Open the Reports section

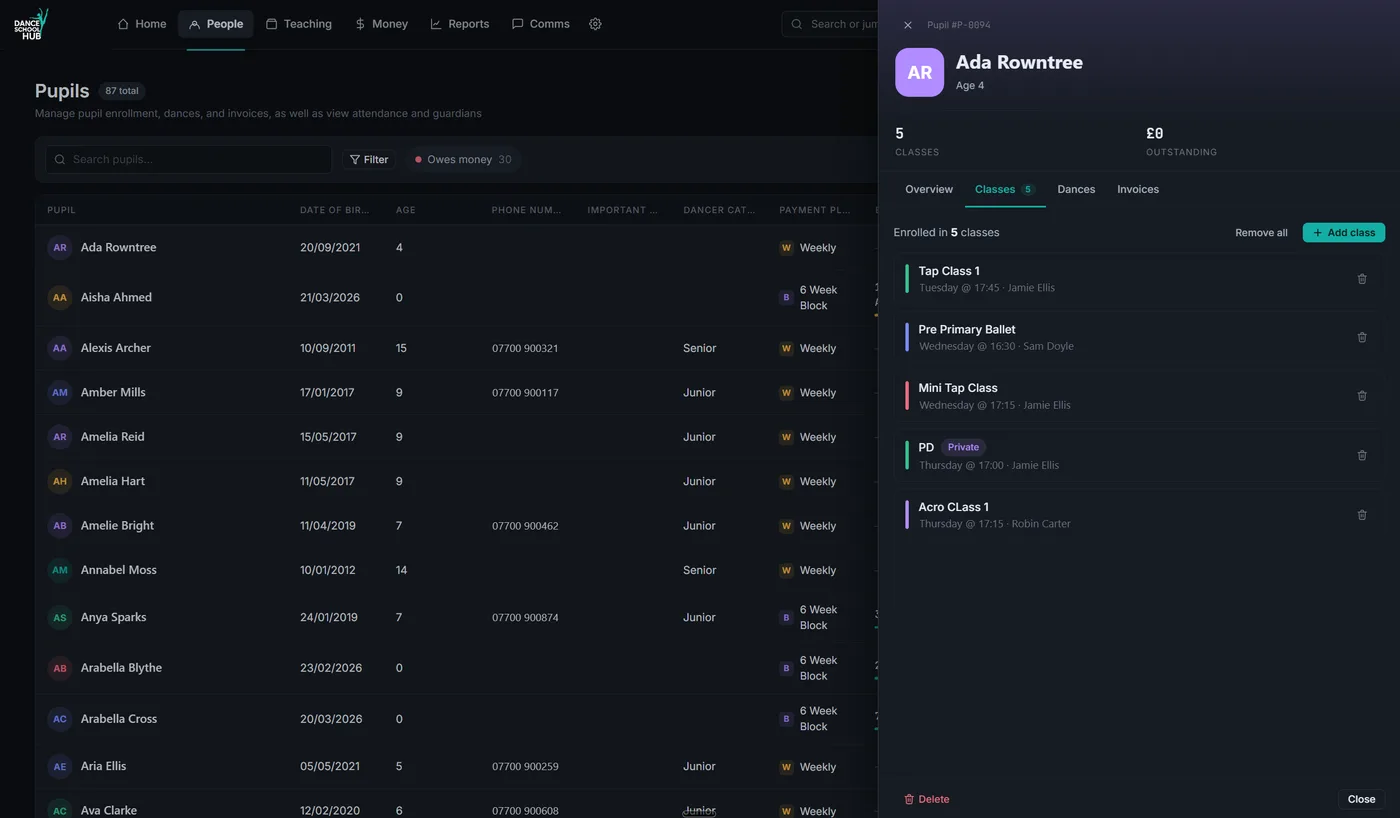click(459, 24)
